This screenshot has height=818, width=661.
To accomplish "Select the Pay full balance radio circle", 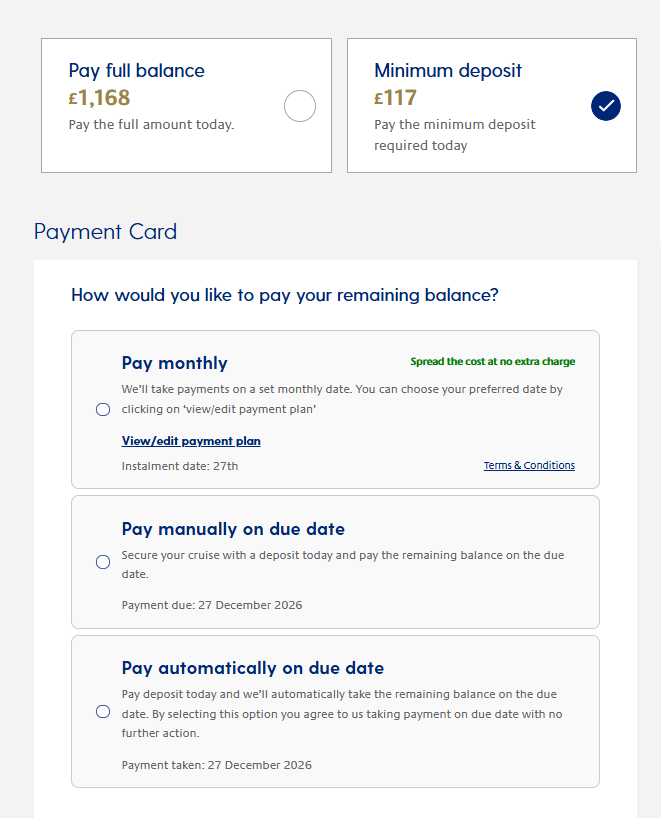I will point(300,106).
